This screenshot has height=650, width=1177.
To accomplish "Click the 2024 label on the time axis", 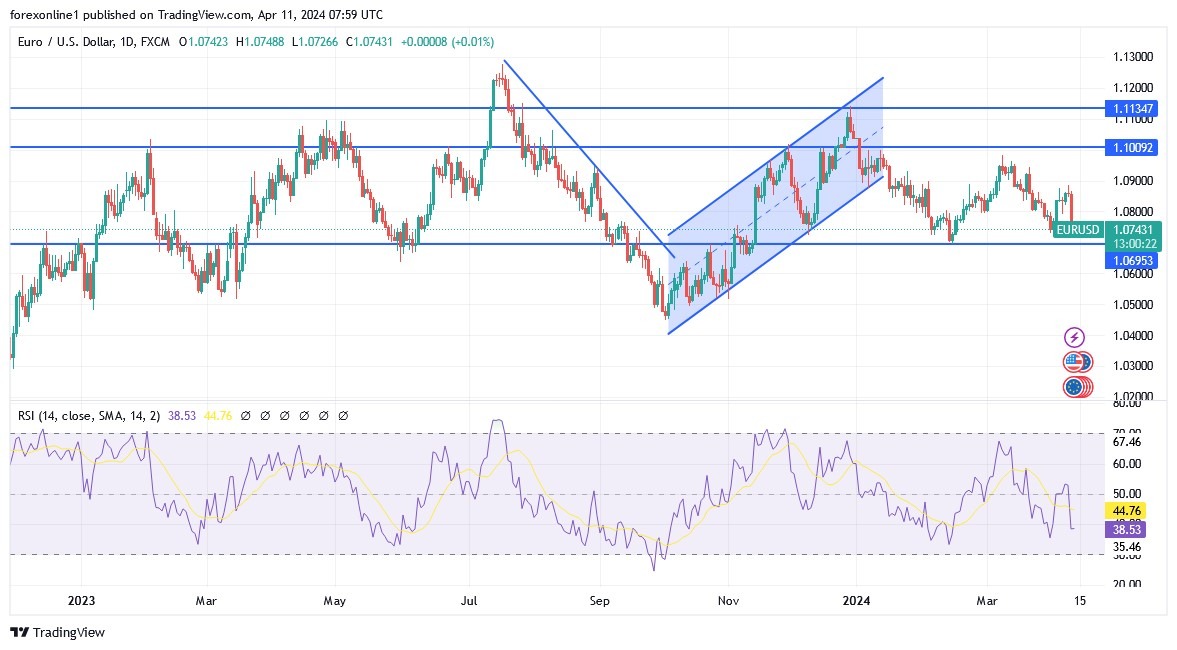I will pyautogui.click(x=856, y=601).
